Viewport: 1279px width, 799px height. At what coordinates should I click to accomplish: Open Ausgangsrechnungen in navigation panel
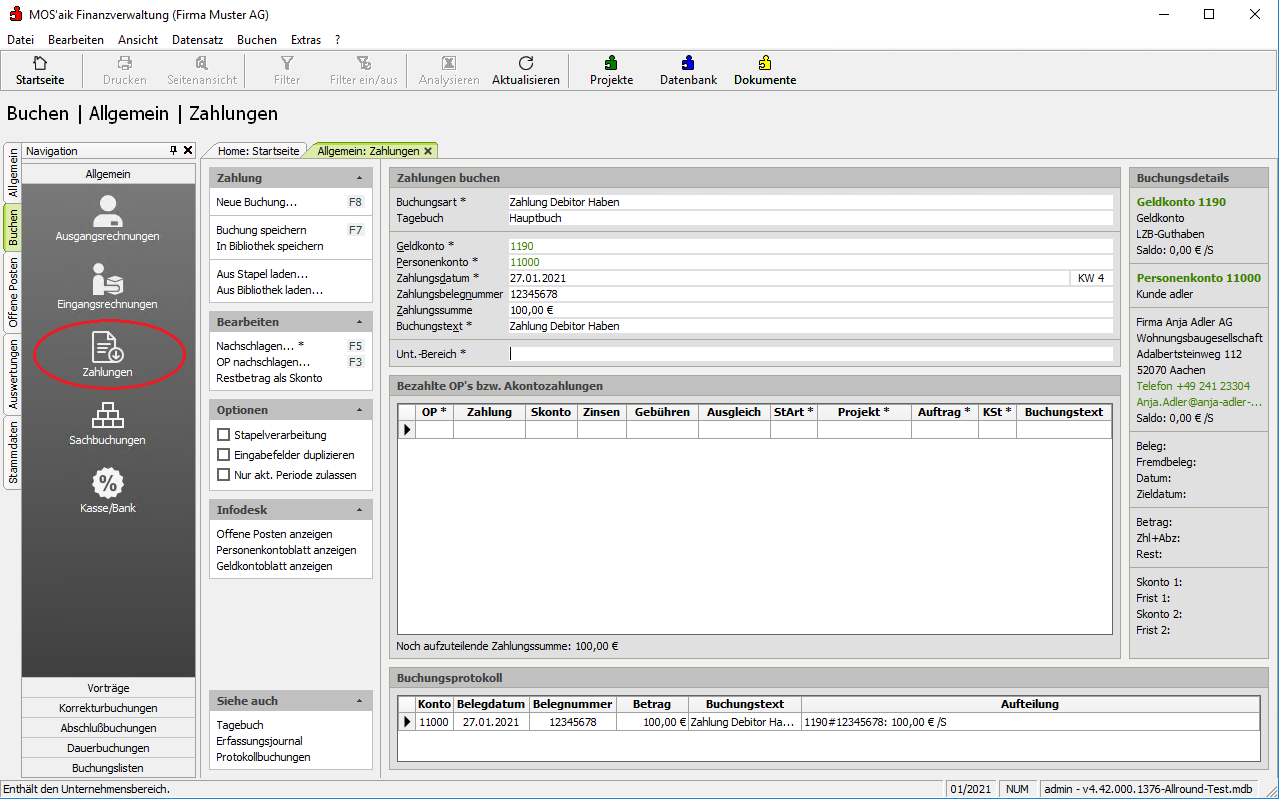pyautogui.click(x=107, y=218)
